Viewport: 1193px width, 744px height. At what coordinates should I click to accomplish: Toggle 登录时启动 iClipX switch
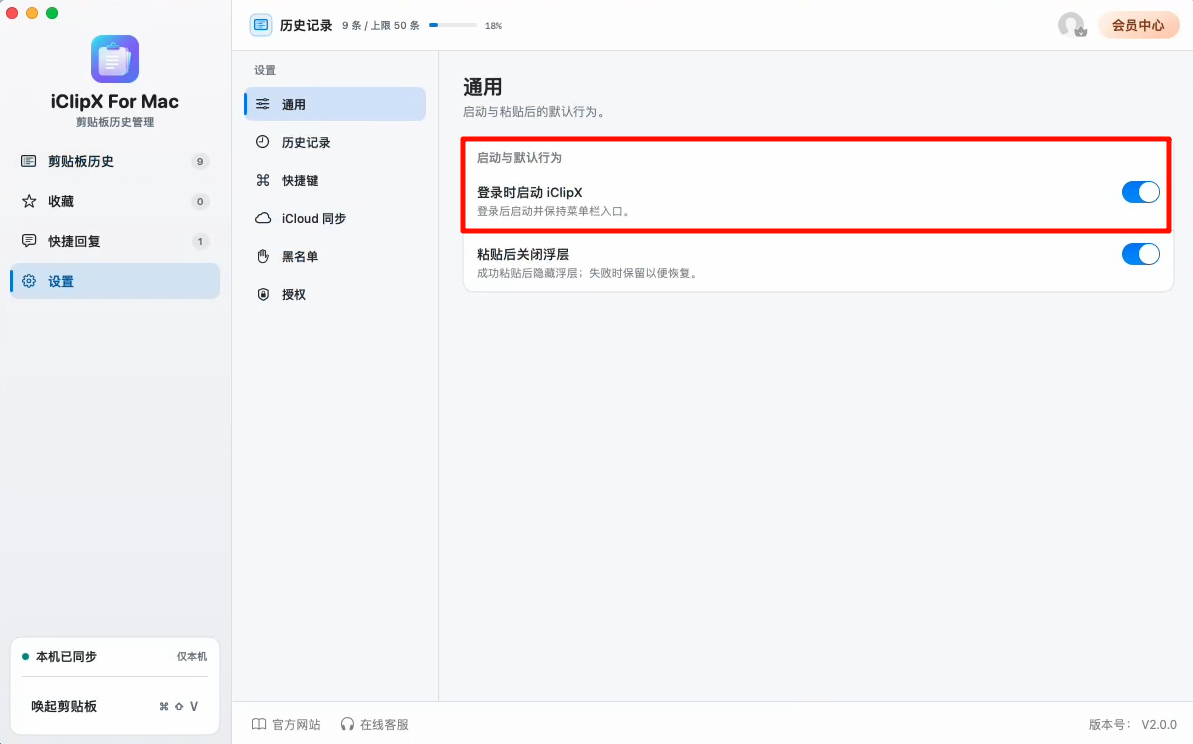[x=1141, y=192]
